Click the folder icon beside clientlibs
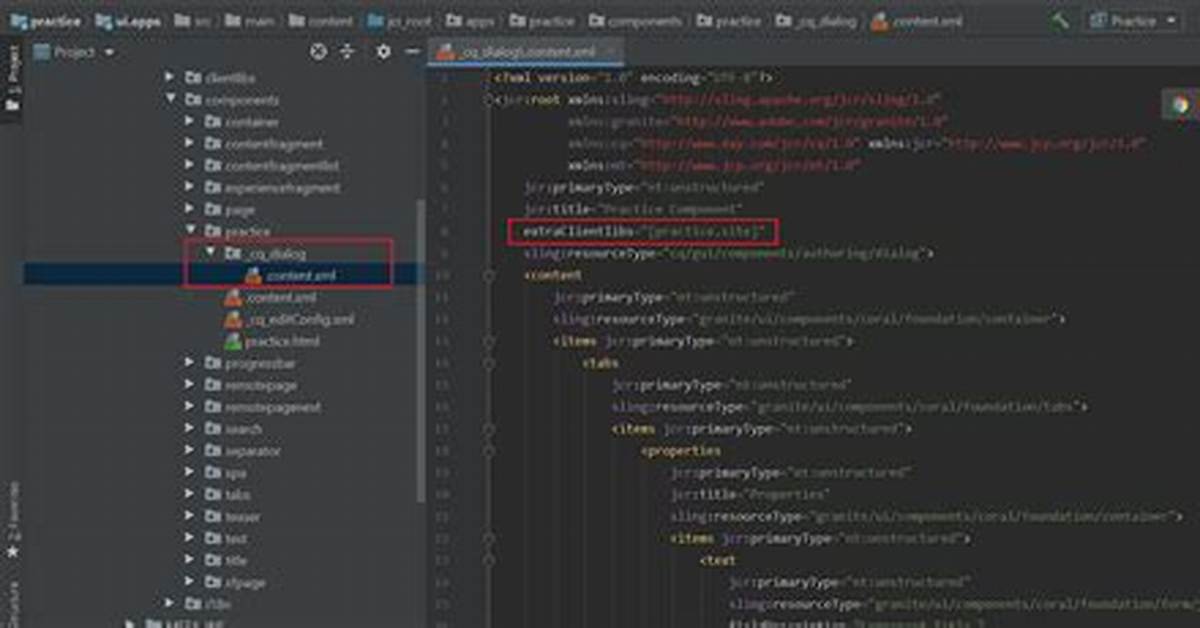This screenshot has height=628, width=1200. point(192,78)
